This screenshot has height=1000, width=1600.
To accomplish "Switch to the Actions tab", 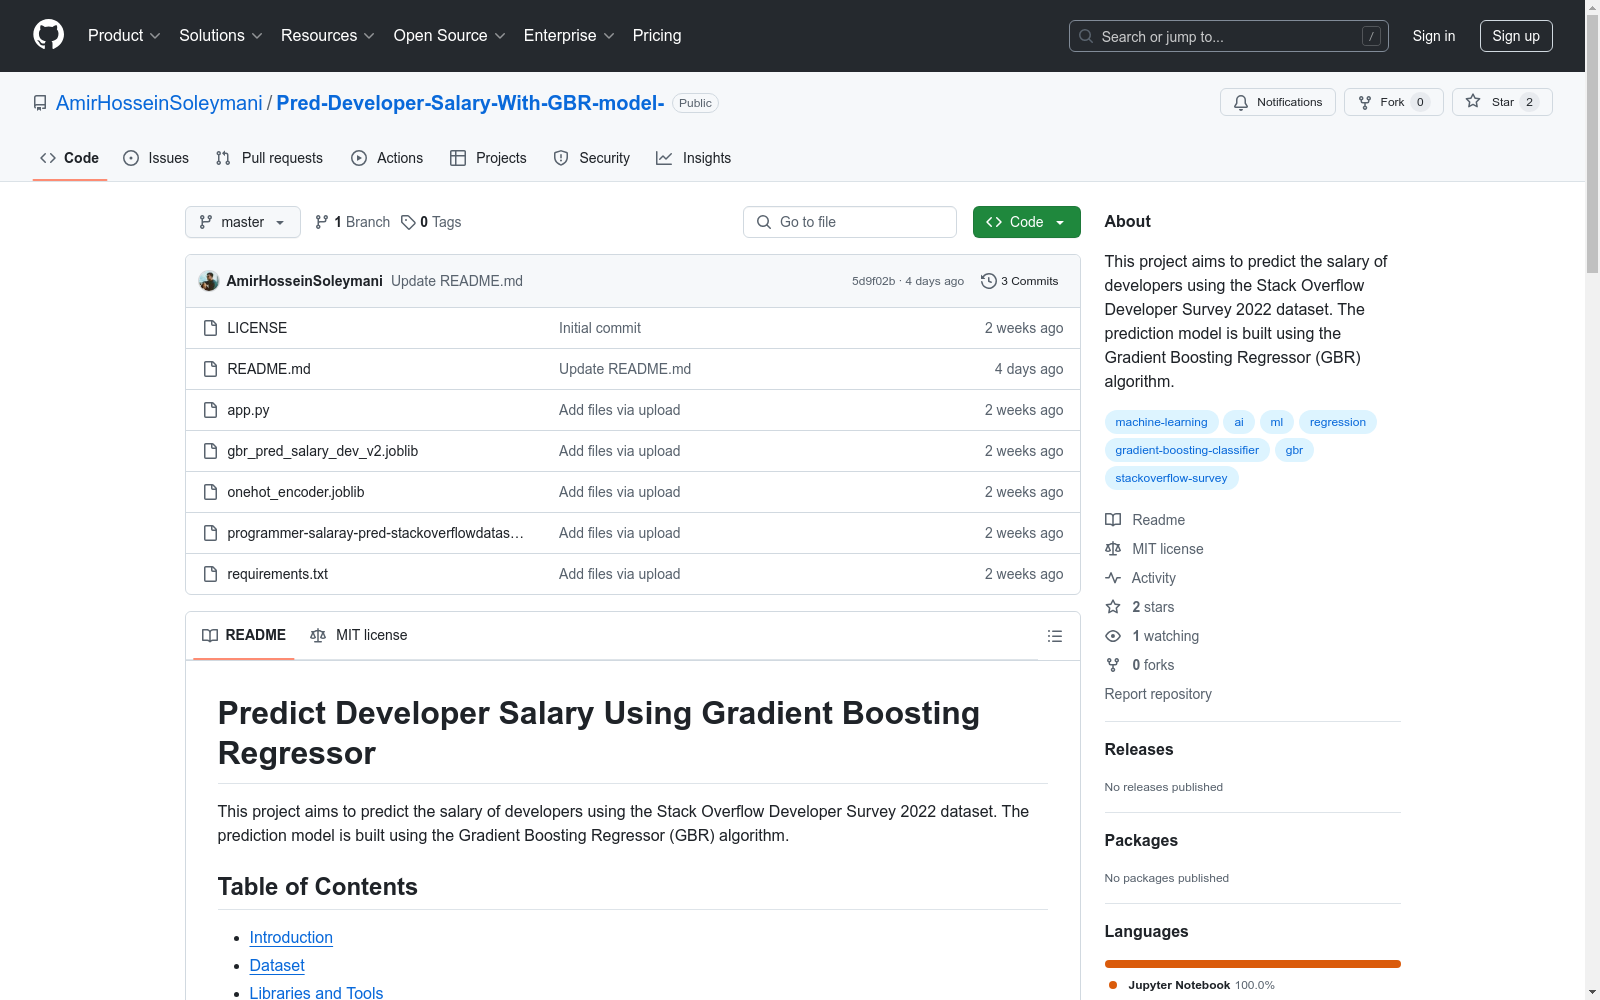I will pos(387,158).
